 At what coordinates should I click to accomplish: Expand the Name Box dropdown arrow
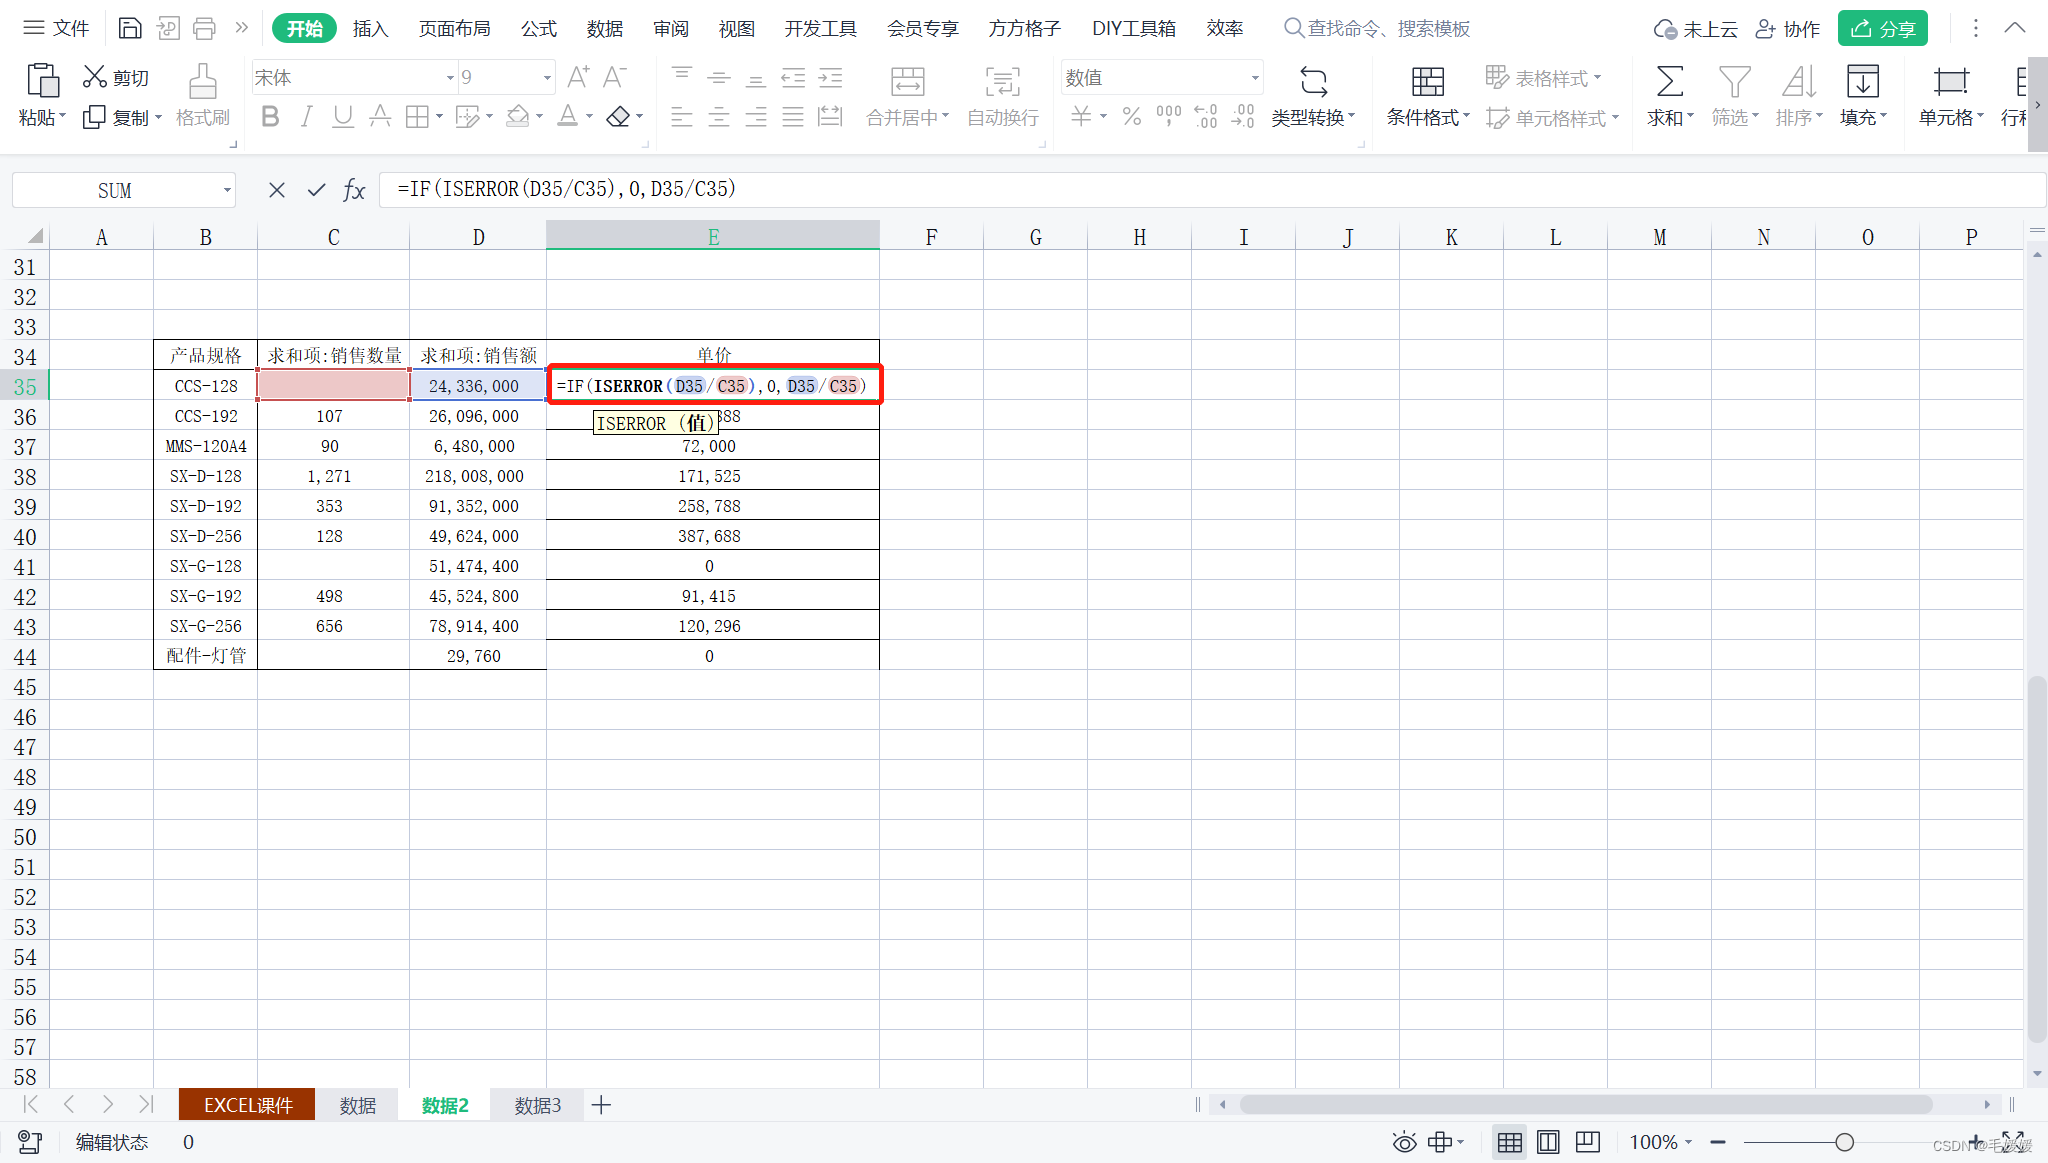tap(227, 190)
